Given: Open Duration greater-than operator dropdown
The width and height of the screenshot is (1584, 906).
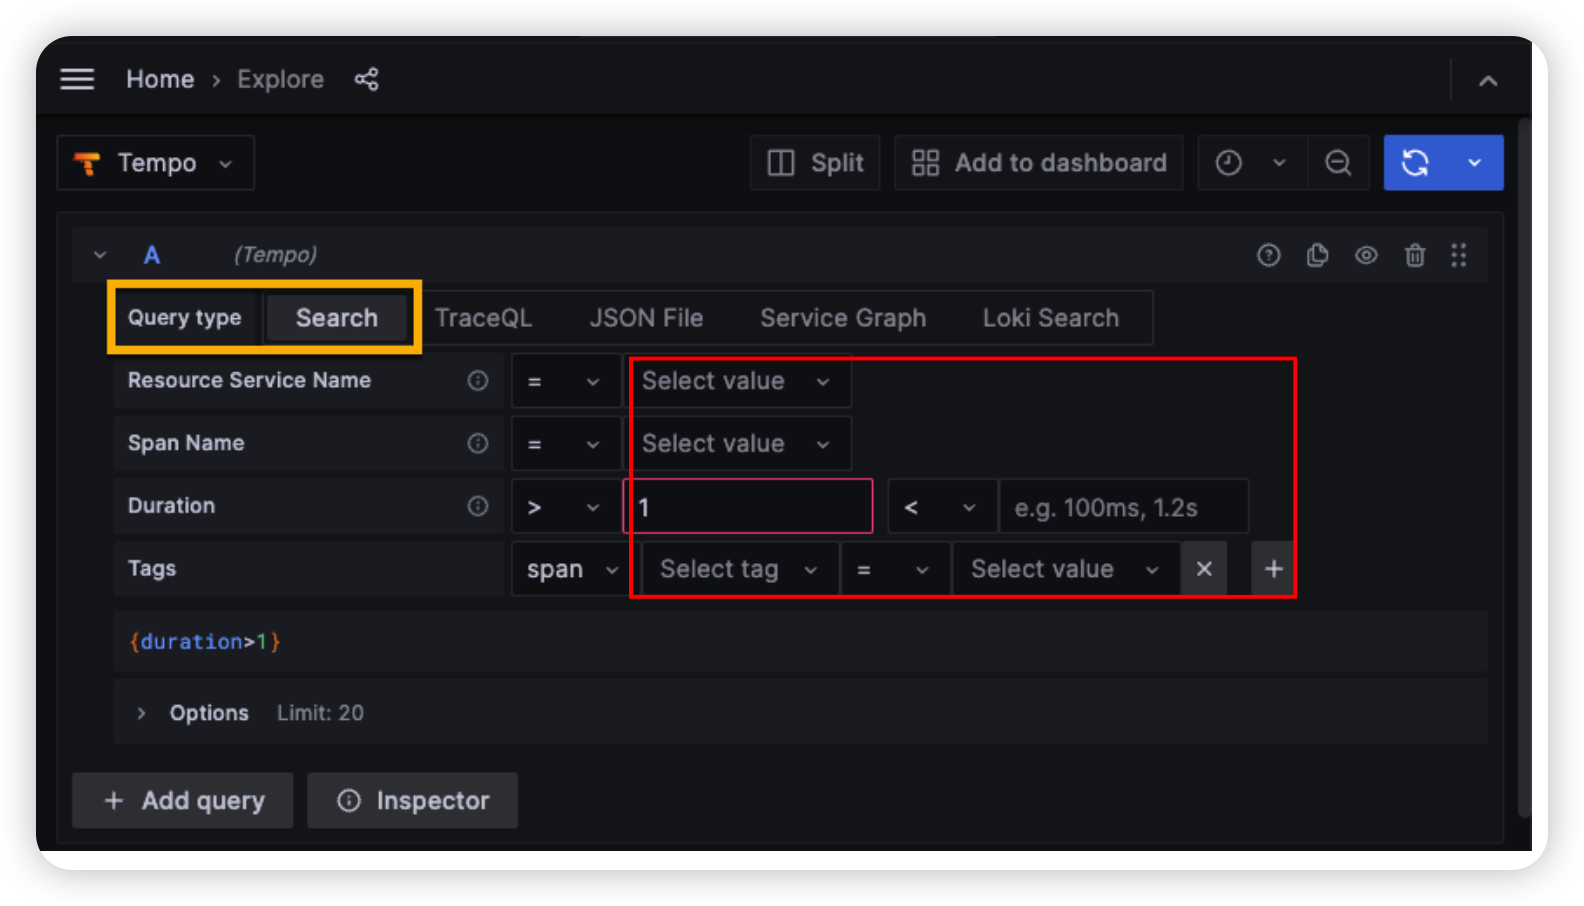Looking at the screenshot, I should (x=565, y=507).
